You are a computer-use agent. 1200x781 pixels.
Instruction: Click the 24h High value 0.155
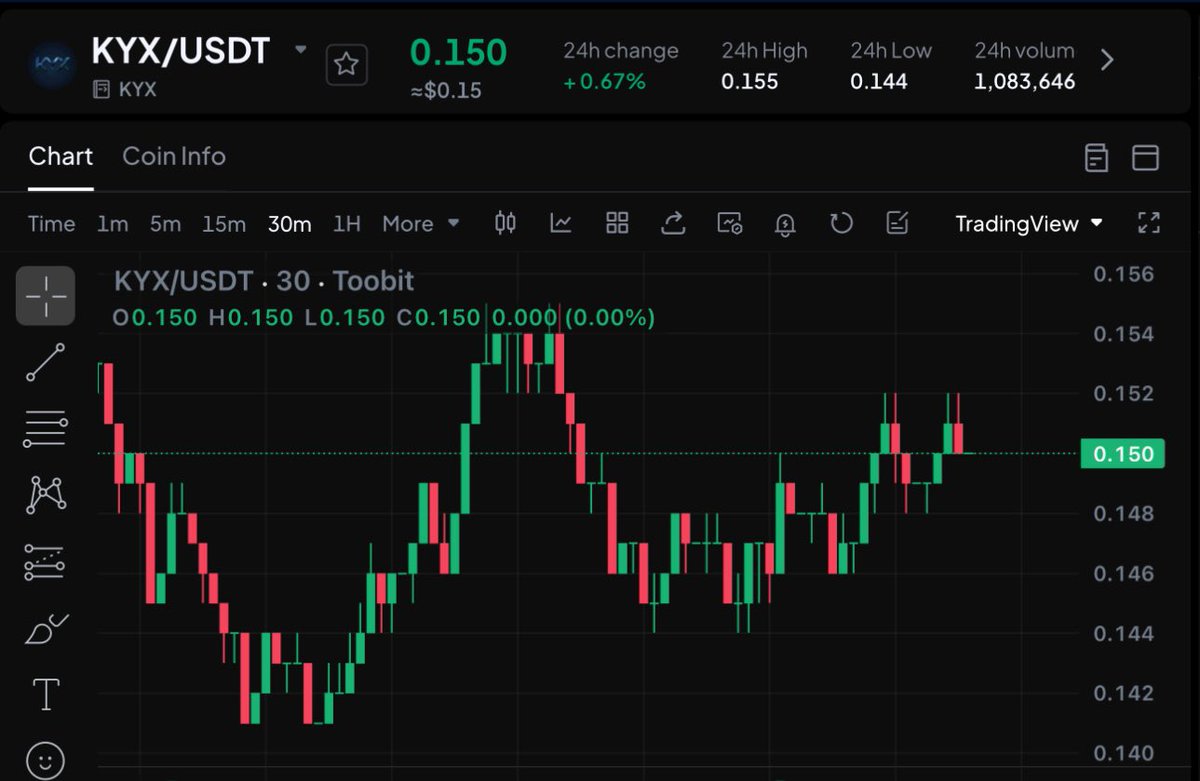[750, 82]
